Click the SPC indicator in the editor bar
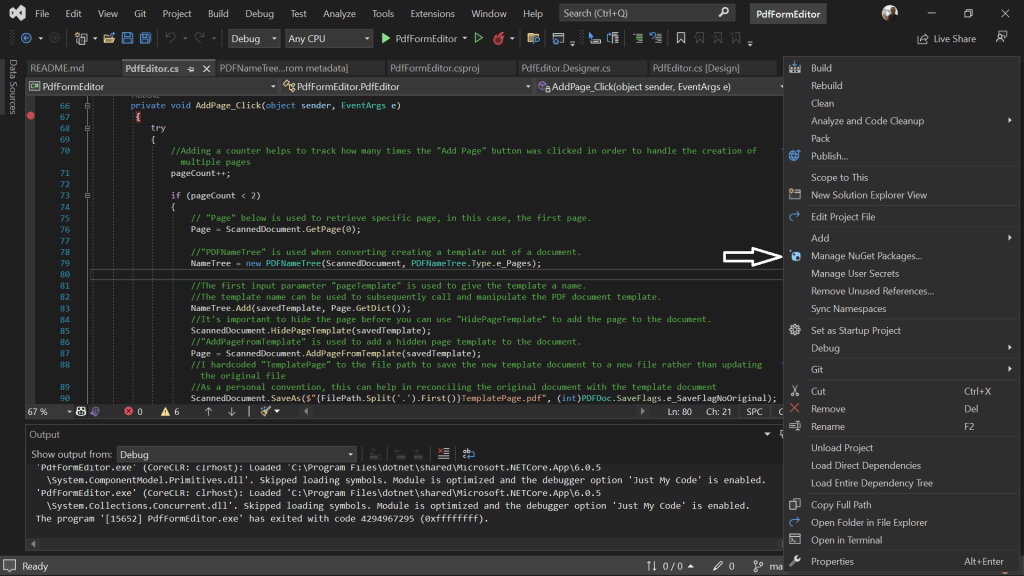 754,411
